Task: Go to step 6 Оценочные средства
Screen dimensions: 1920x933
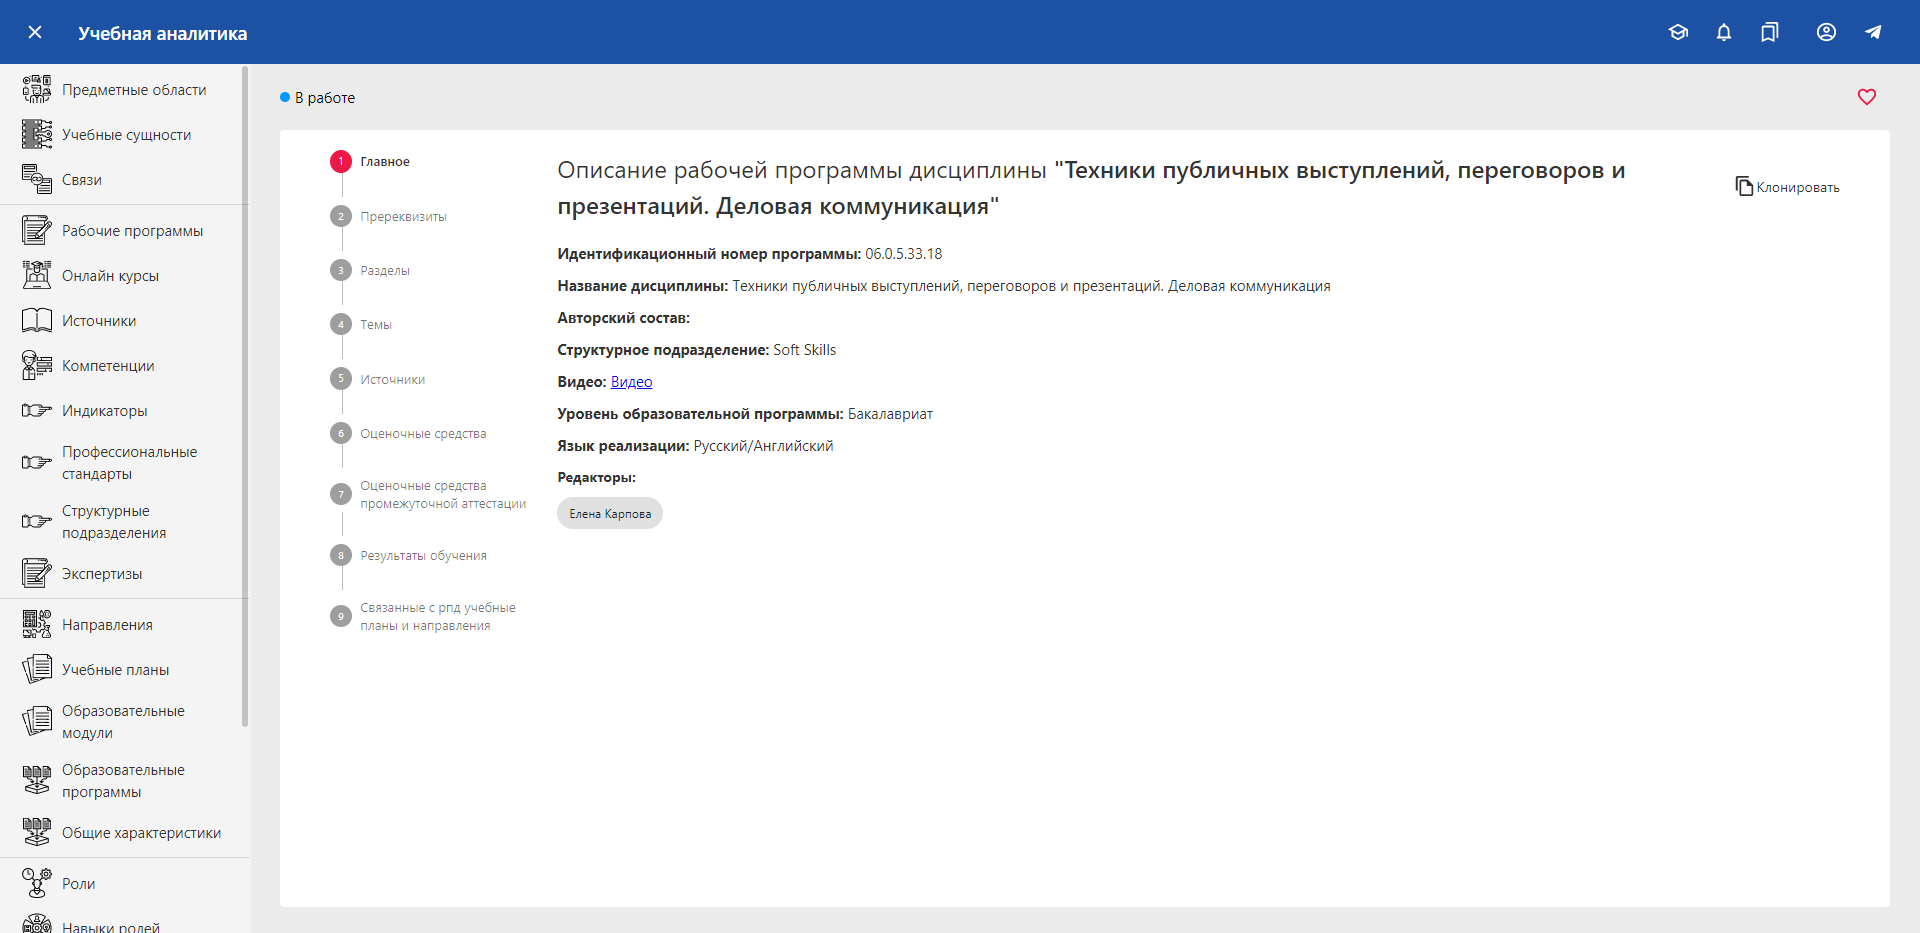Action: click(x=409, y=433)
